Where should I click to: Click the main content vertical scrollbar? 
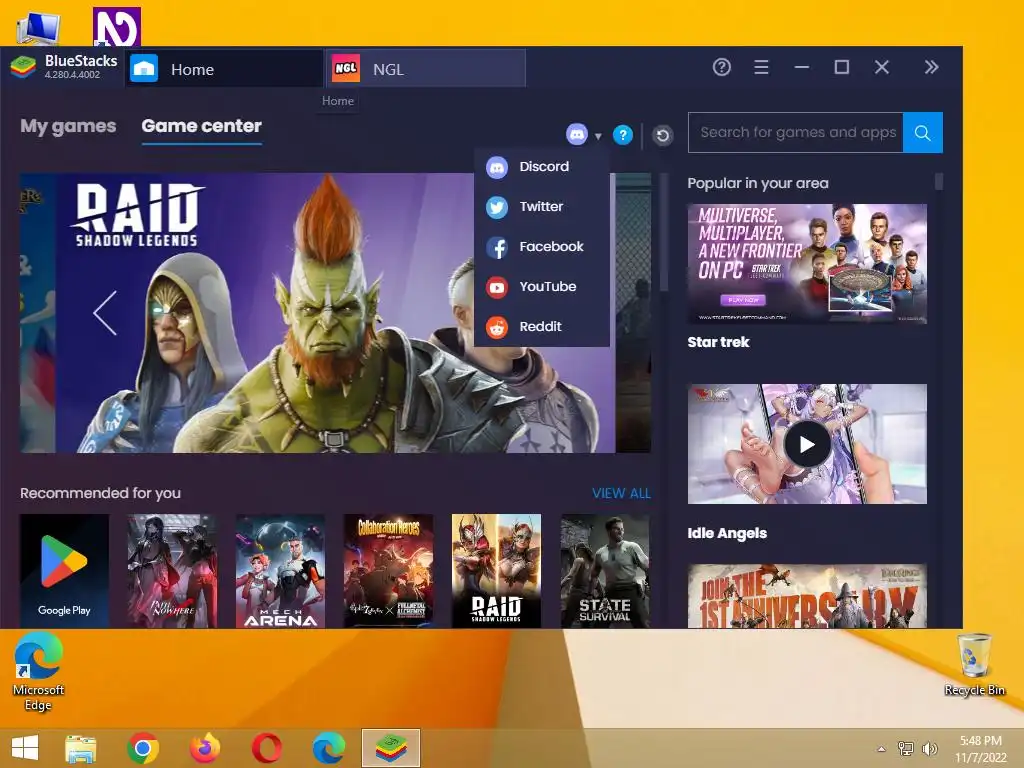[664, 232]
